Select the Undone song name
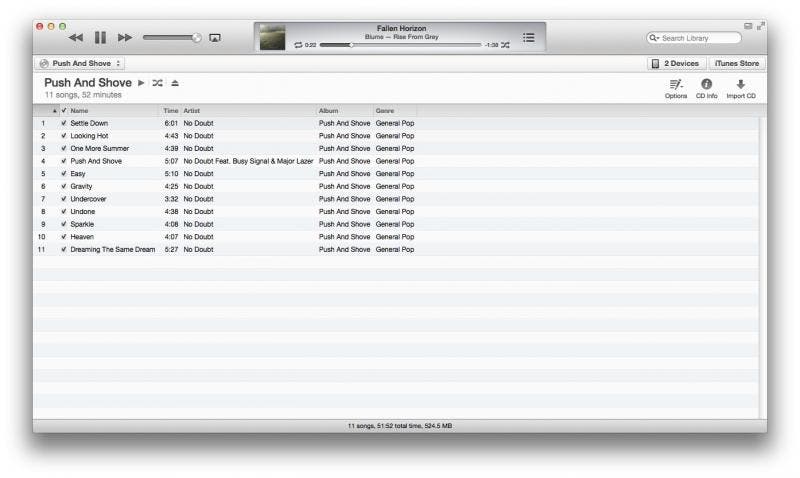This screenshot has width=800, height=478. pos(83,212)
